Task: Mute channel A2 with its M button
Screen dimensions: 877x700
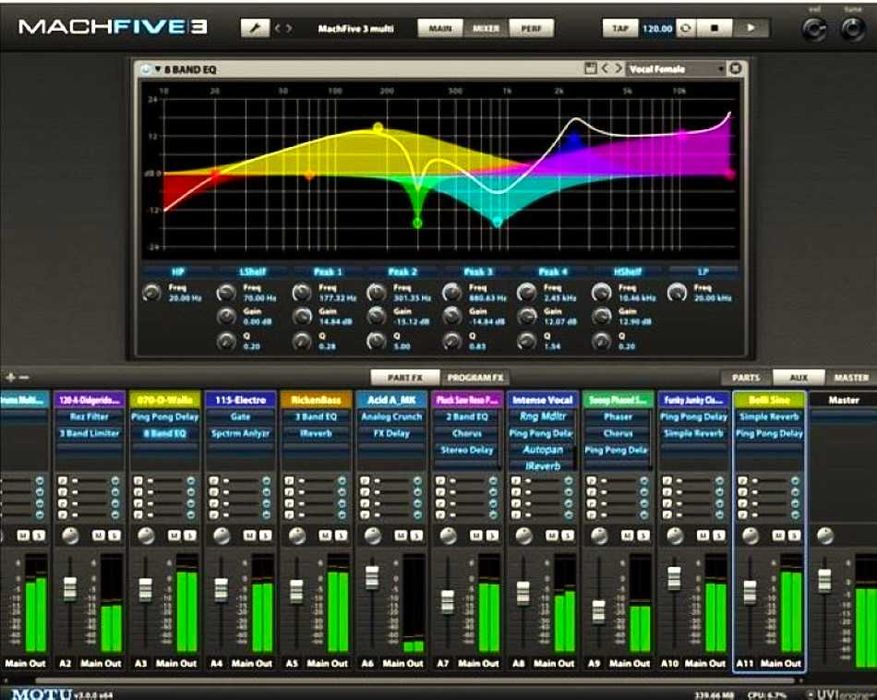Action: [98, 536]
